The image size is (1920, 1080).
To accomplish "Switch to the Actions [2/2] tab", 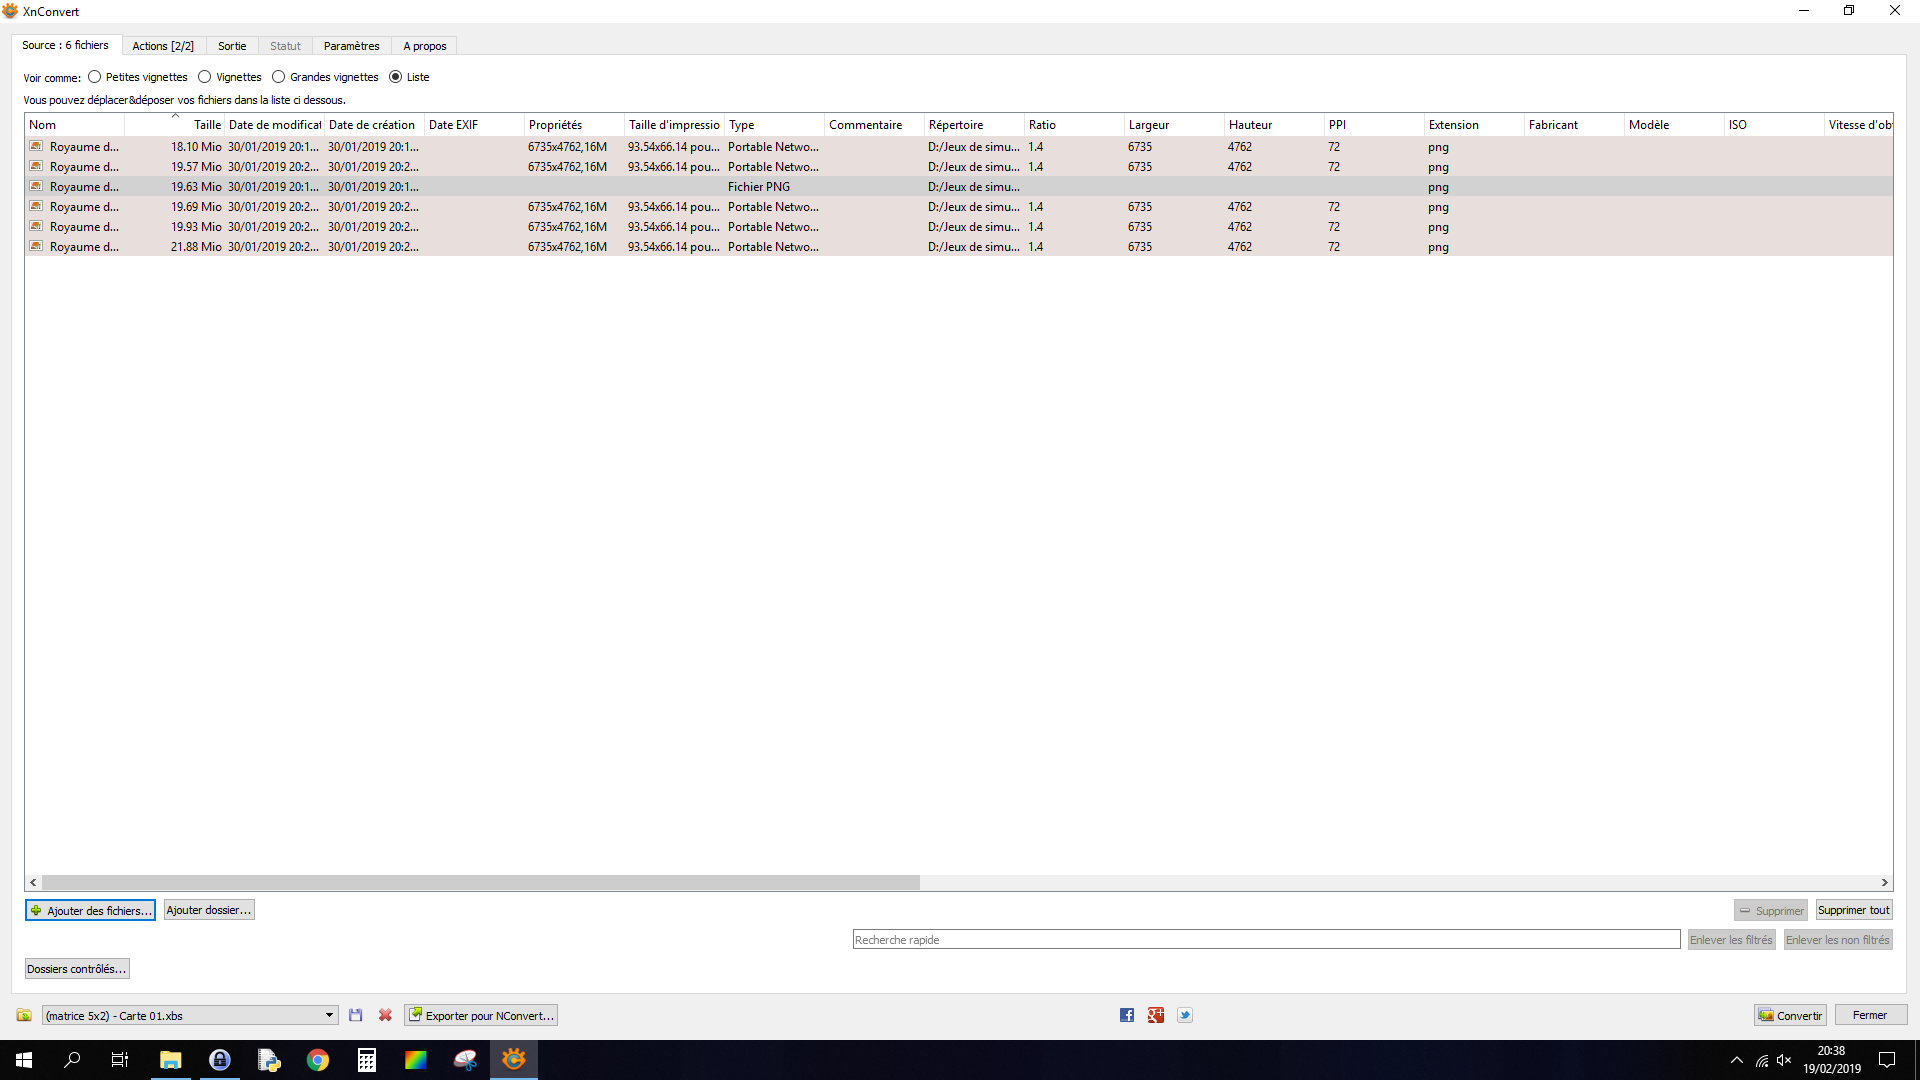I will [163, 46].
